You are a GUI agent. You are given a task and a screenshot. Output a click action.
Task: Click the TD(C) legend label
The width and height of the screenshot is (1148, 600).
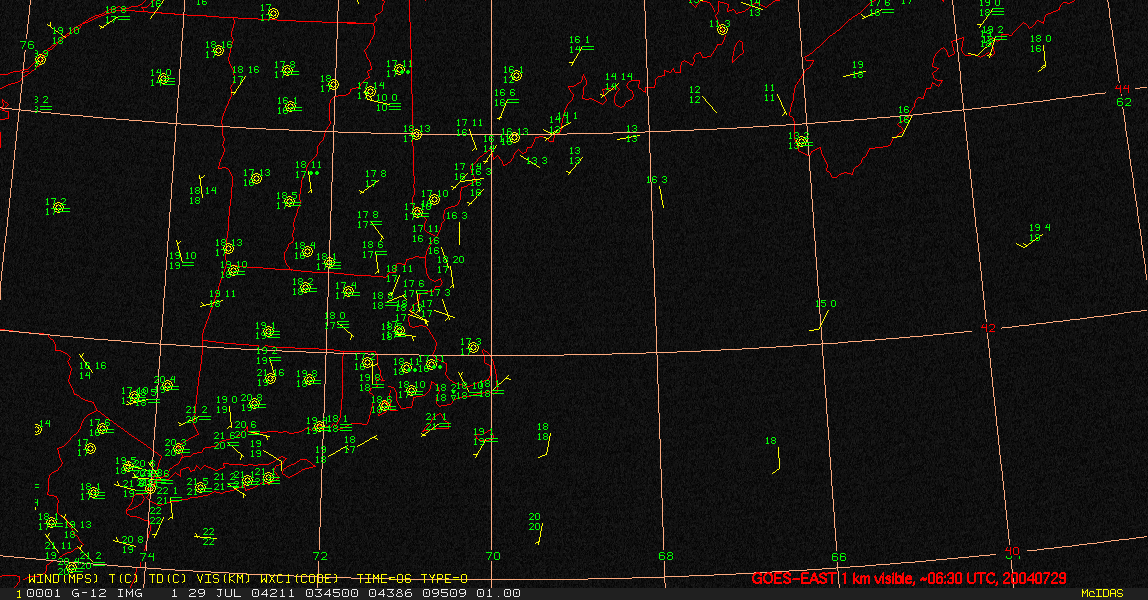pyautogui.click(x=166, y=579)
